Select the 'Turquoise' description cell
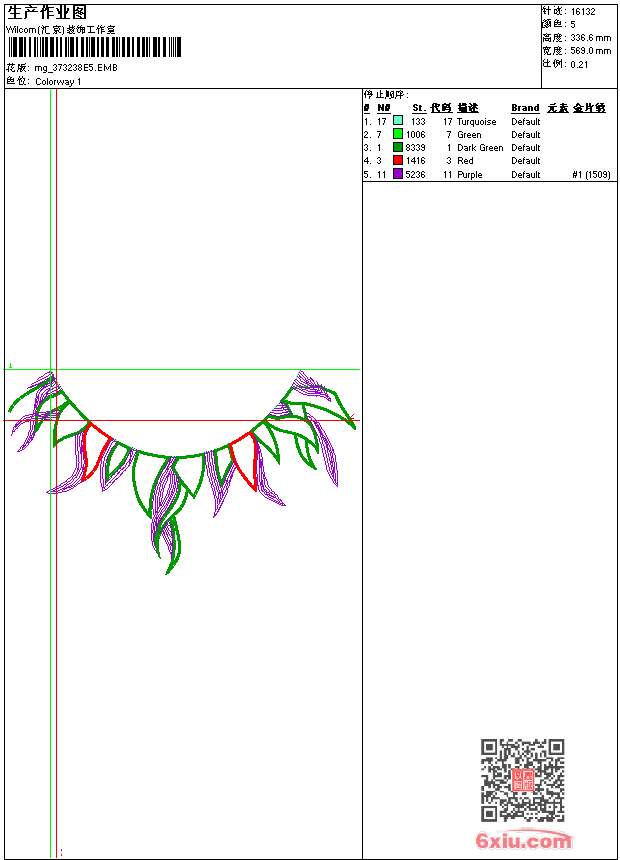The width and height of the screenshot is (620, 860). [x=476, y=122]
